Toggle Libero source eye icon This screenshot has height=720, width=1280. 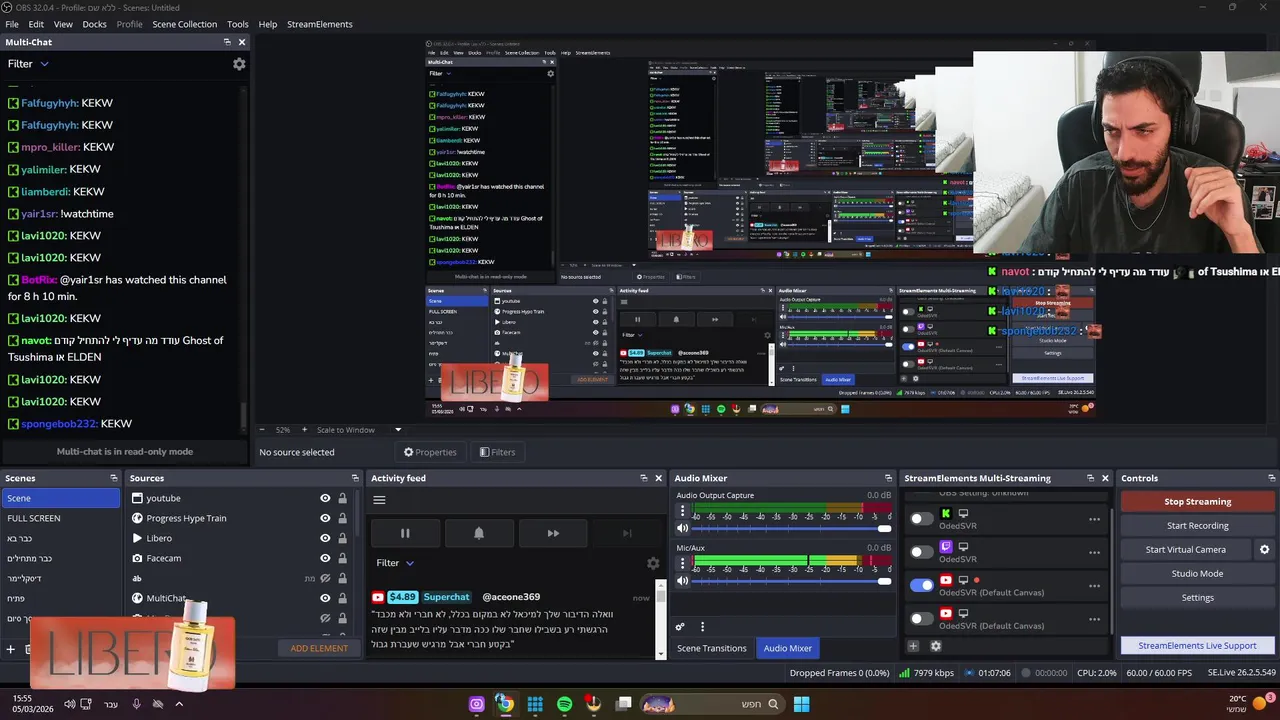click(325, 538)
